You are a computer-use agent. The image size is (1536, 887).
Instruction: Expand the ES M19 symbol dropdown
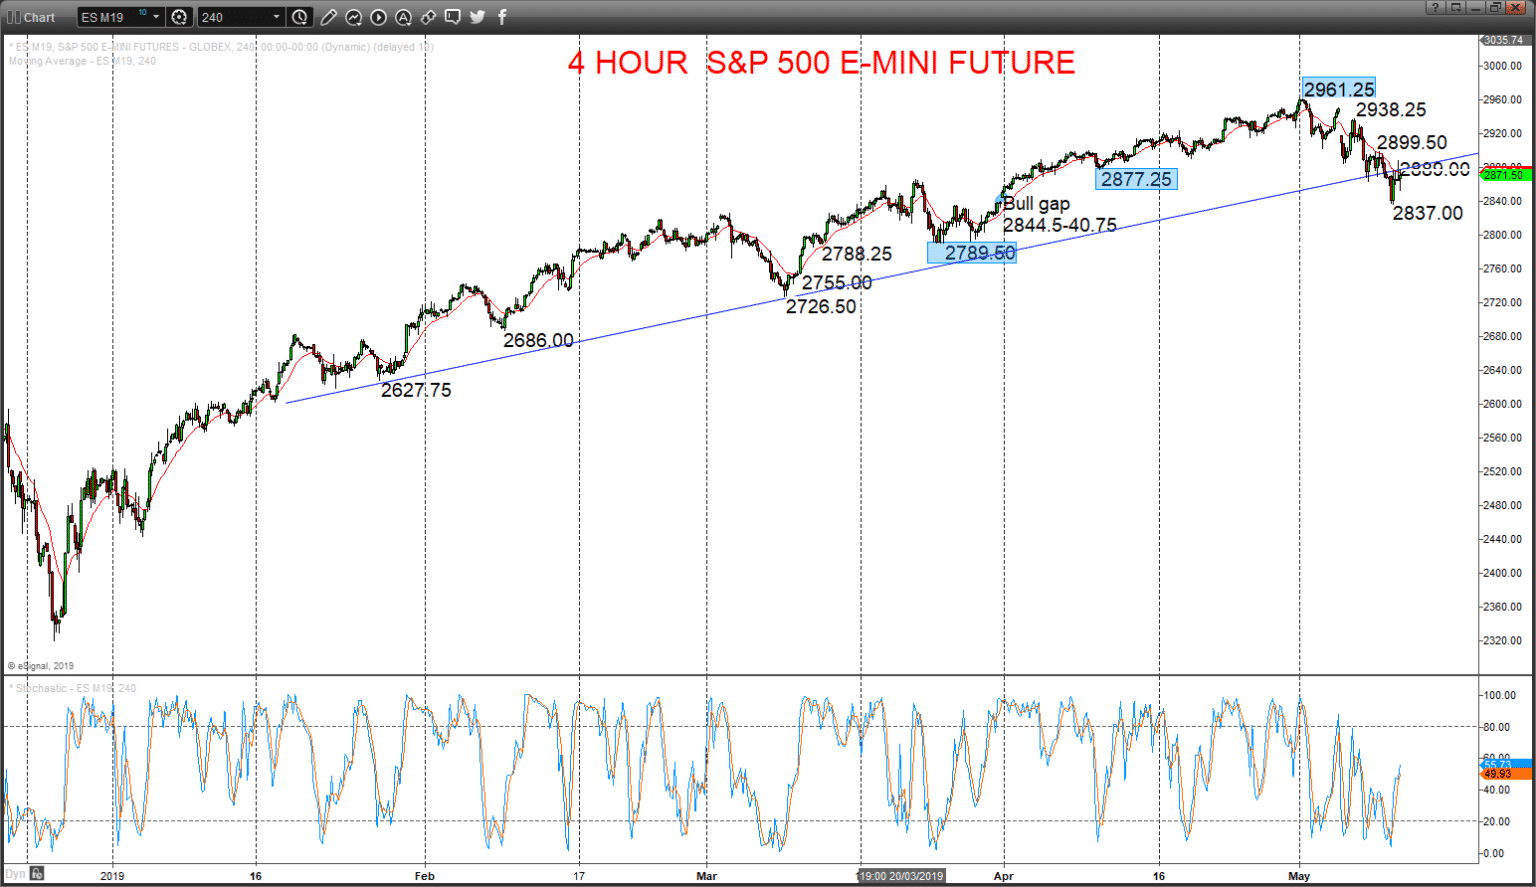pos(156,17)
